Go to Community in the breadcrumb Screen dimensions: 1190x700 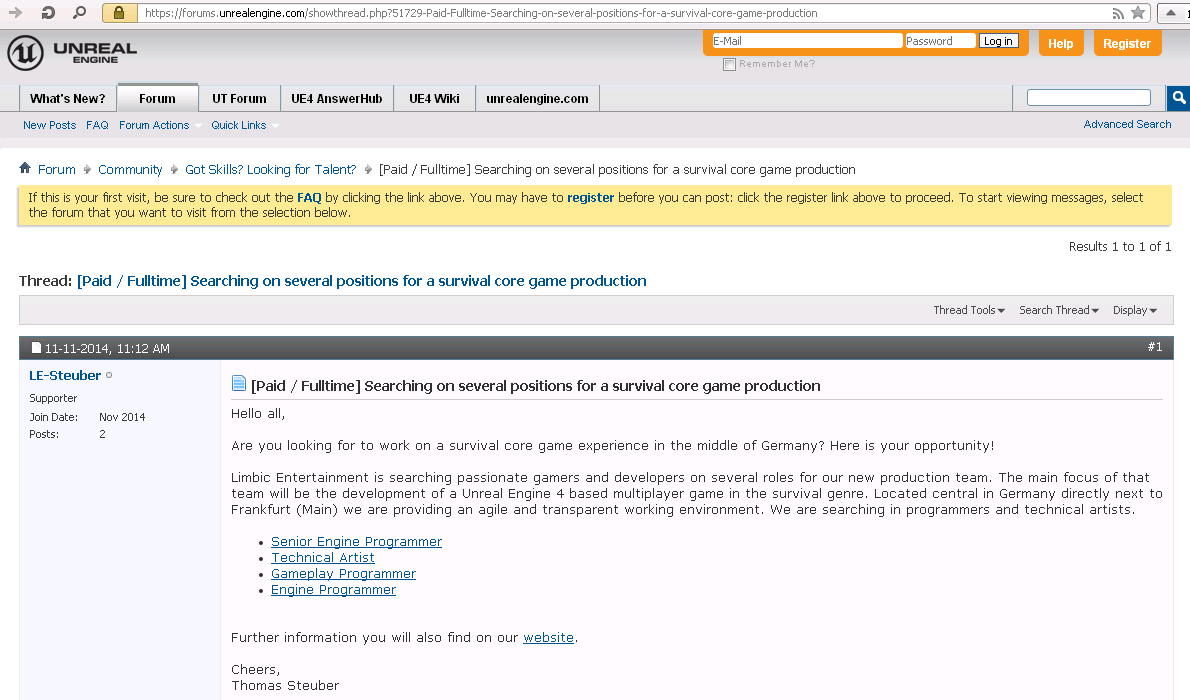pos(130,169)
